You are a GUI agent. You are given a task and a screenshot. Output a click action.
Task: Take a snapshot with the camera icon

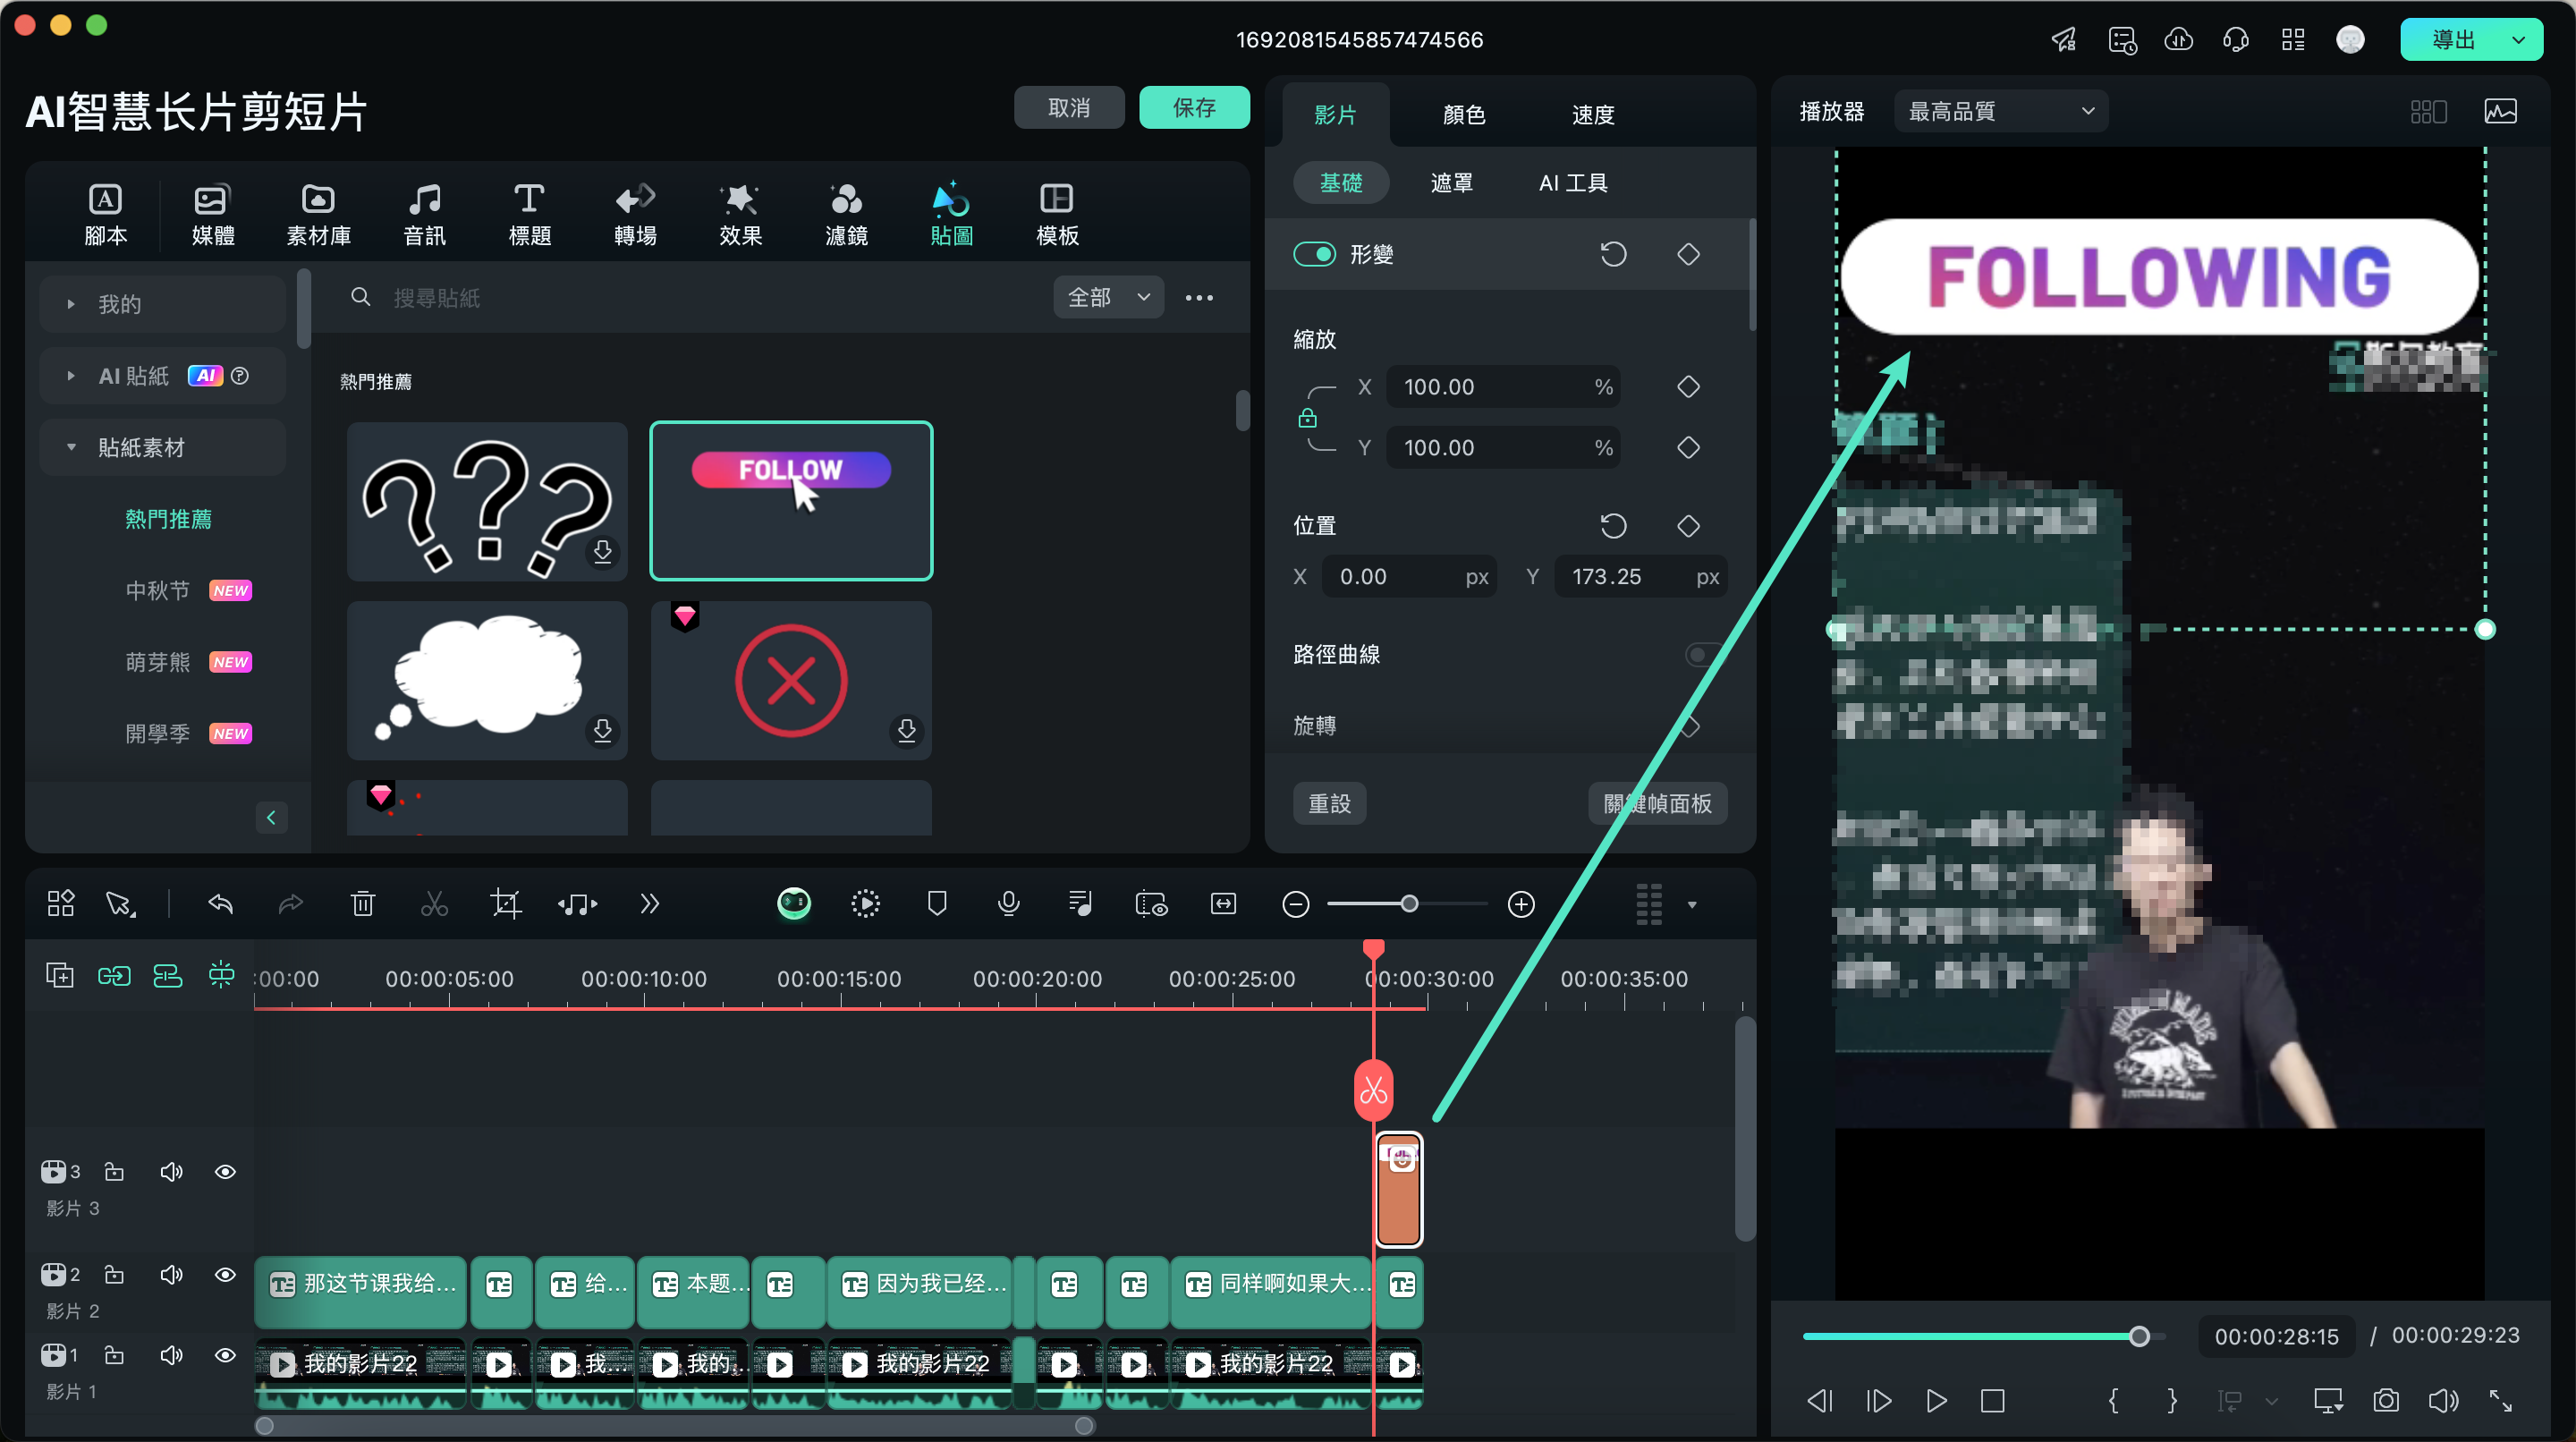pyautogui.click(x=2386, y=1400)
